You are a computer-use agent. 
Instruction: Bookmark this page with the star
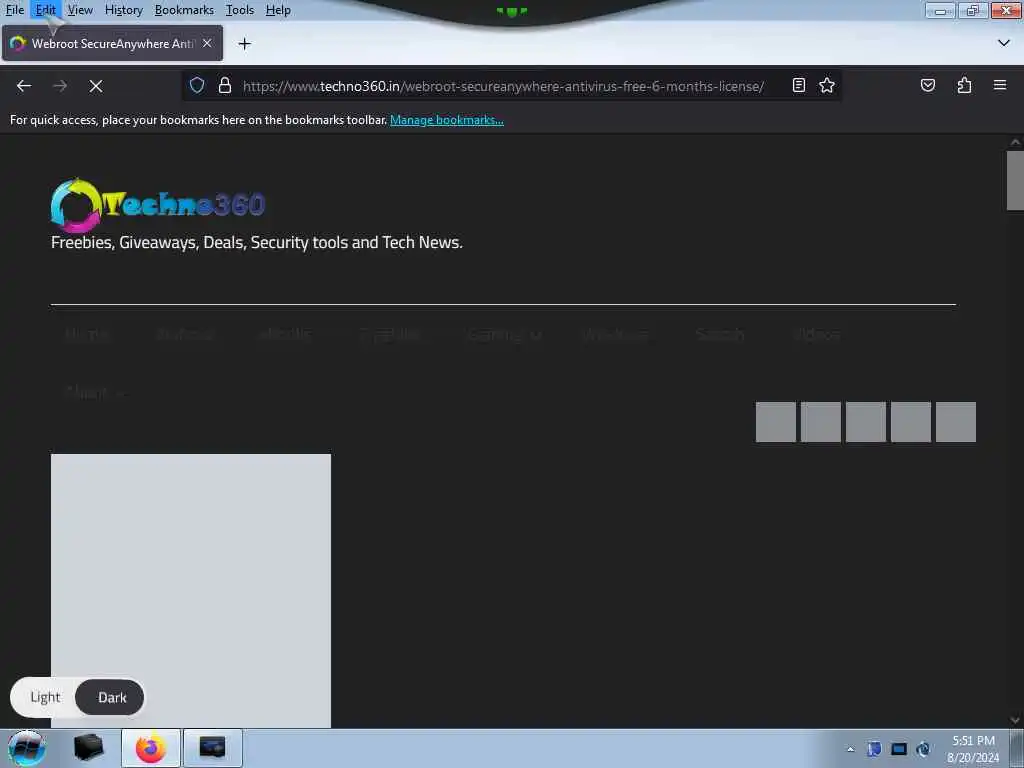[827, 85]
